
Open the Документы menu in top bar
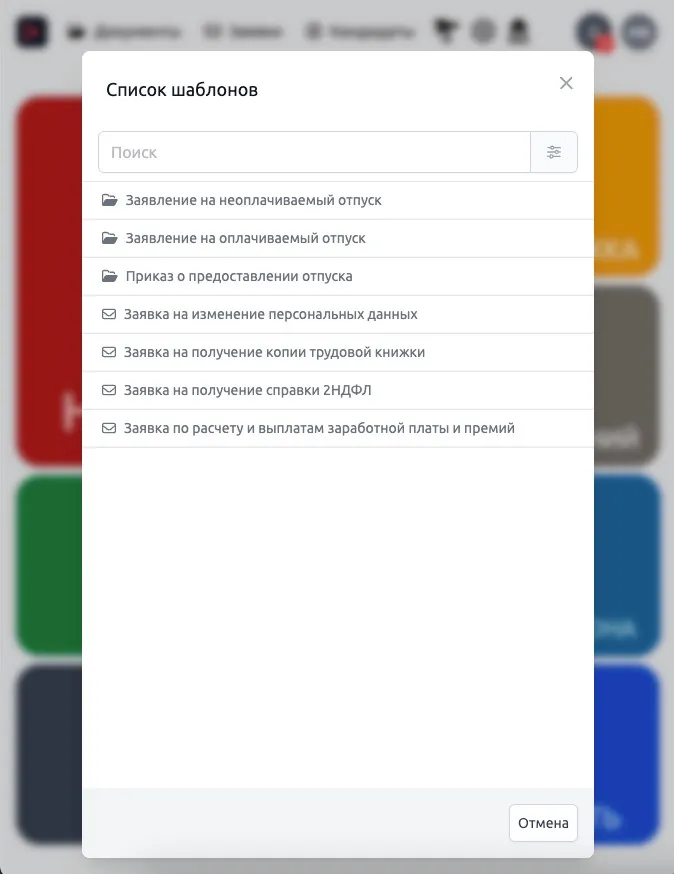[x=124, y=32]
